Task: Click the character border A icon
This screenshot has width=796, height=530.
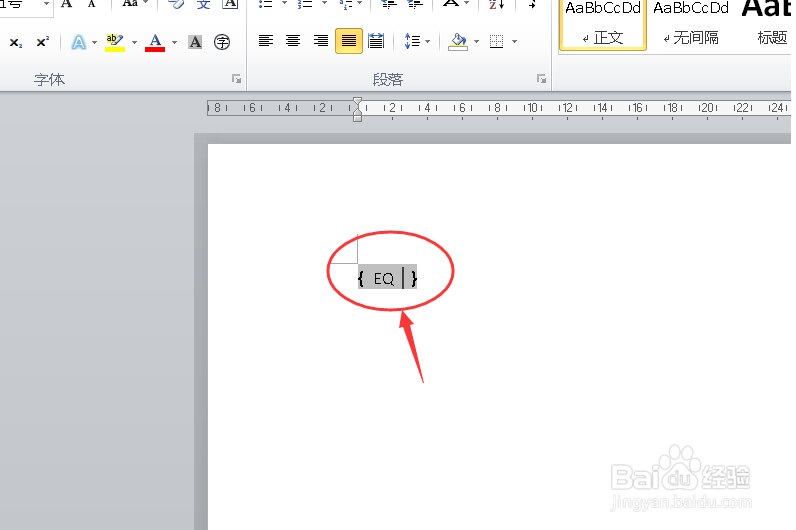Action: click(230, 4)
